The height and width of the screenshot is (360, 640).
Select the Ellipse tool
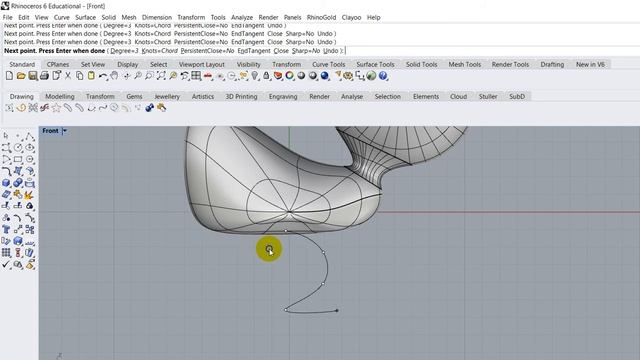(30, 148)
